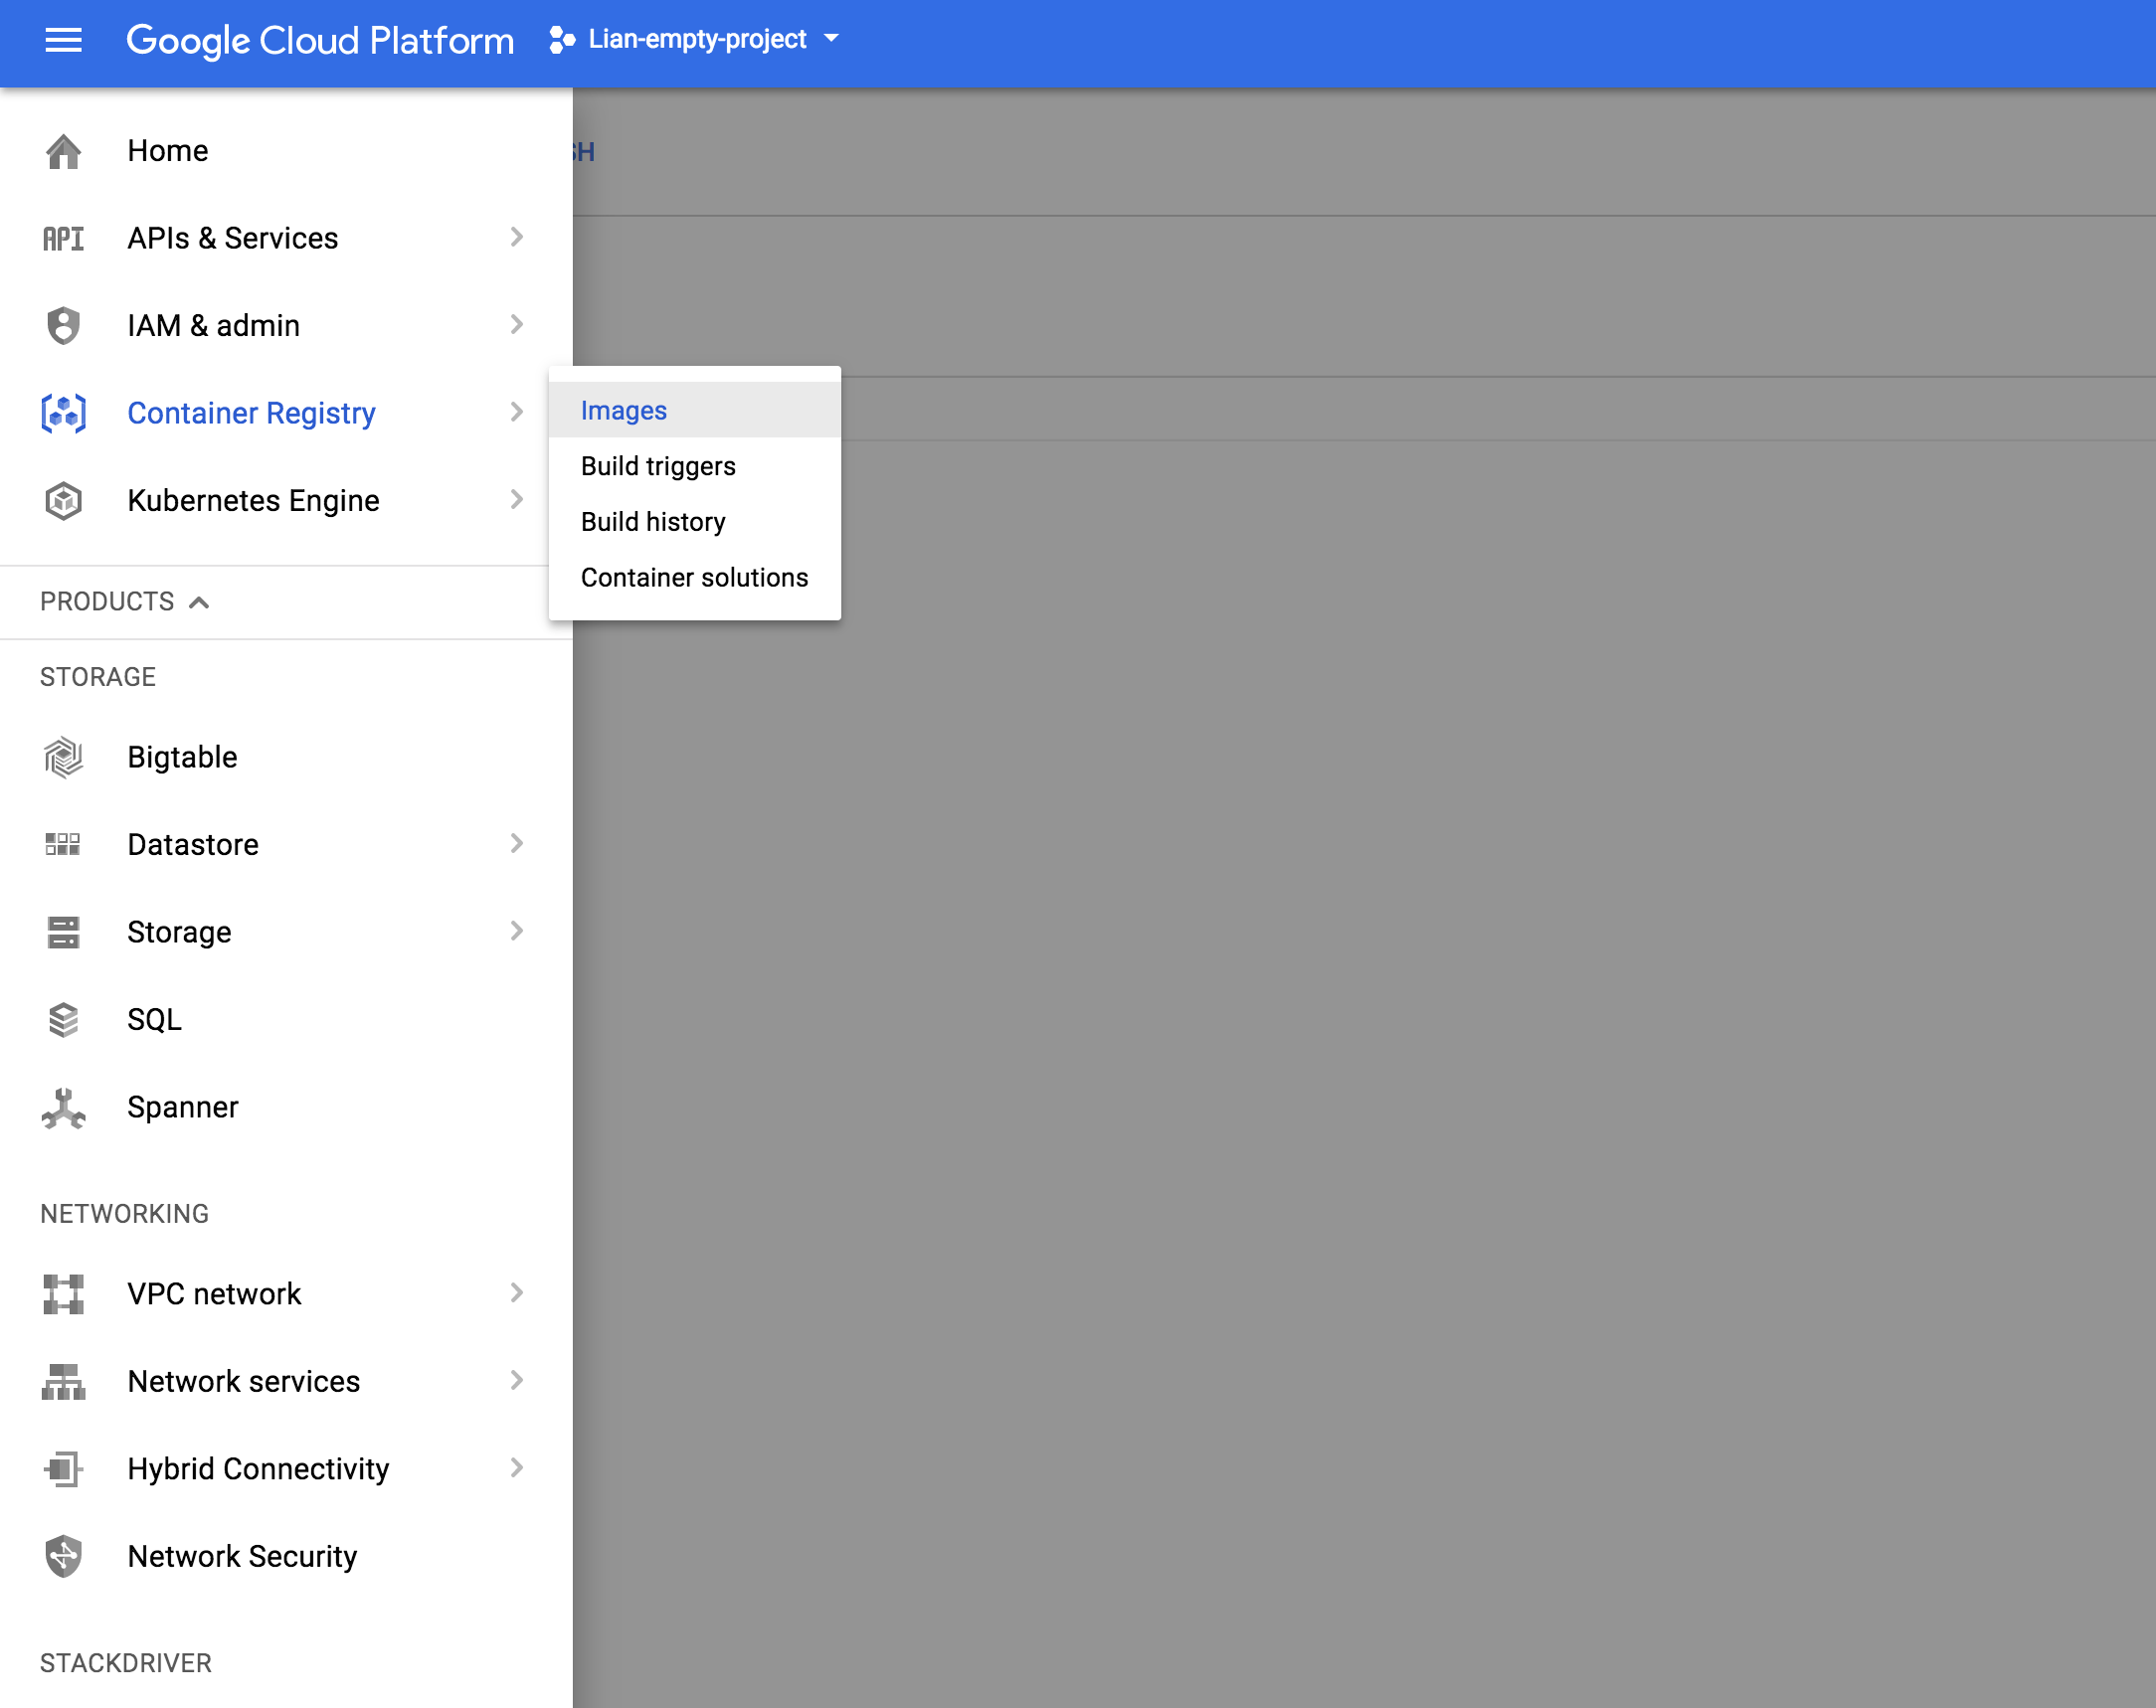The height and width of the screenshot is (1708, 2156).
Task: Expand Container Registry submenu chevron
Action: (516, 412)
